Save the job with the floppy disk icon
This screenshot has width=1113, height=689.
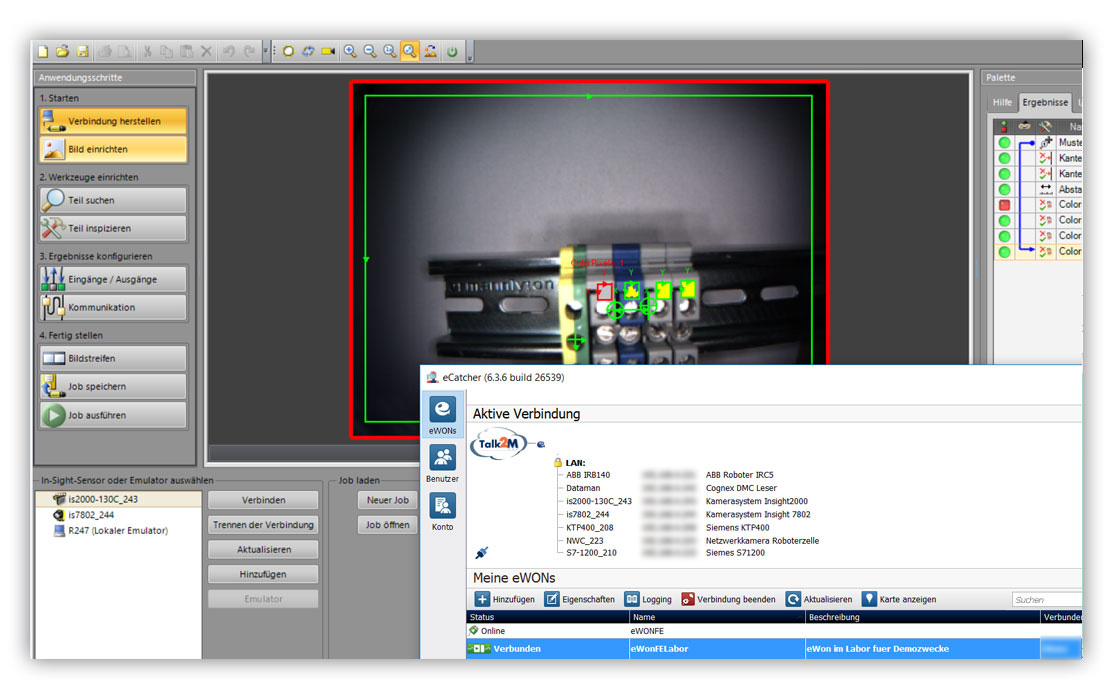coord(82,51)
